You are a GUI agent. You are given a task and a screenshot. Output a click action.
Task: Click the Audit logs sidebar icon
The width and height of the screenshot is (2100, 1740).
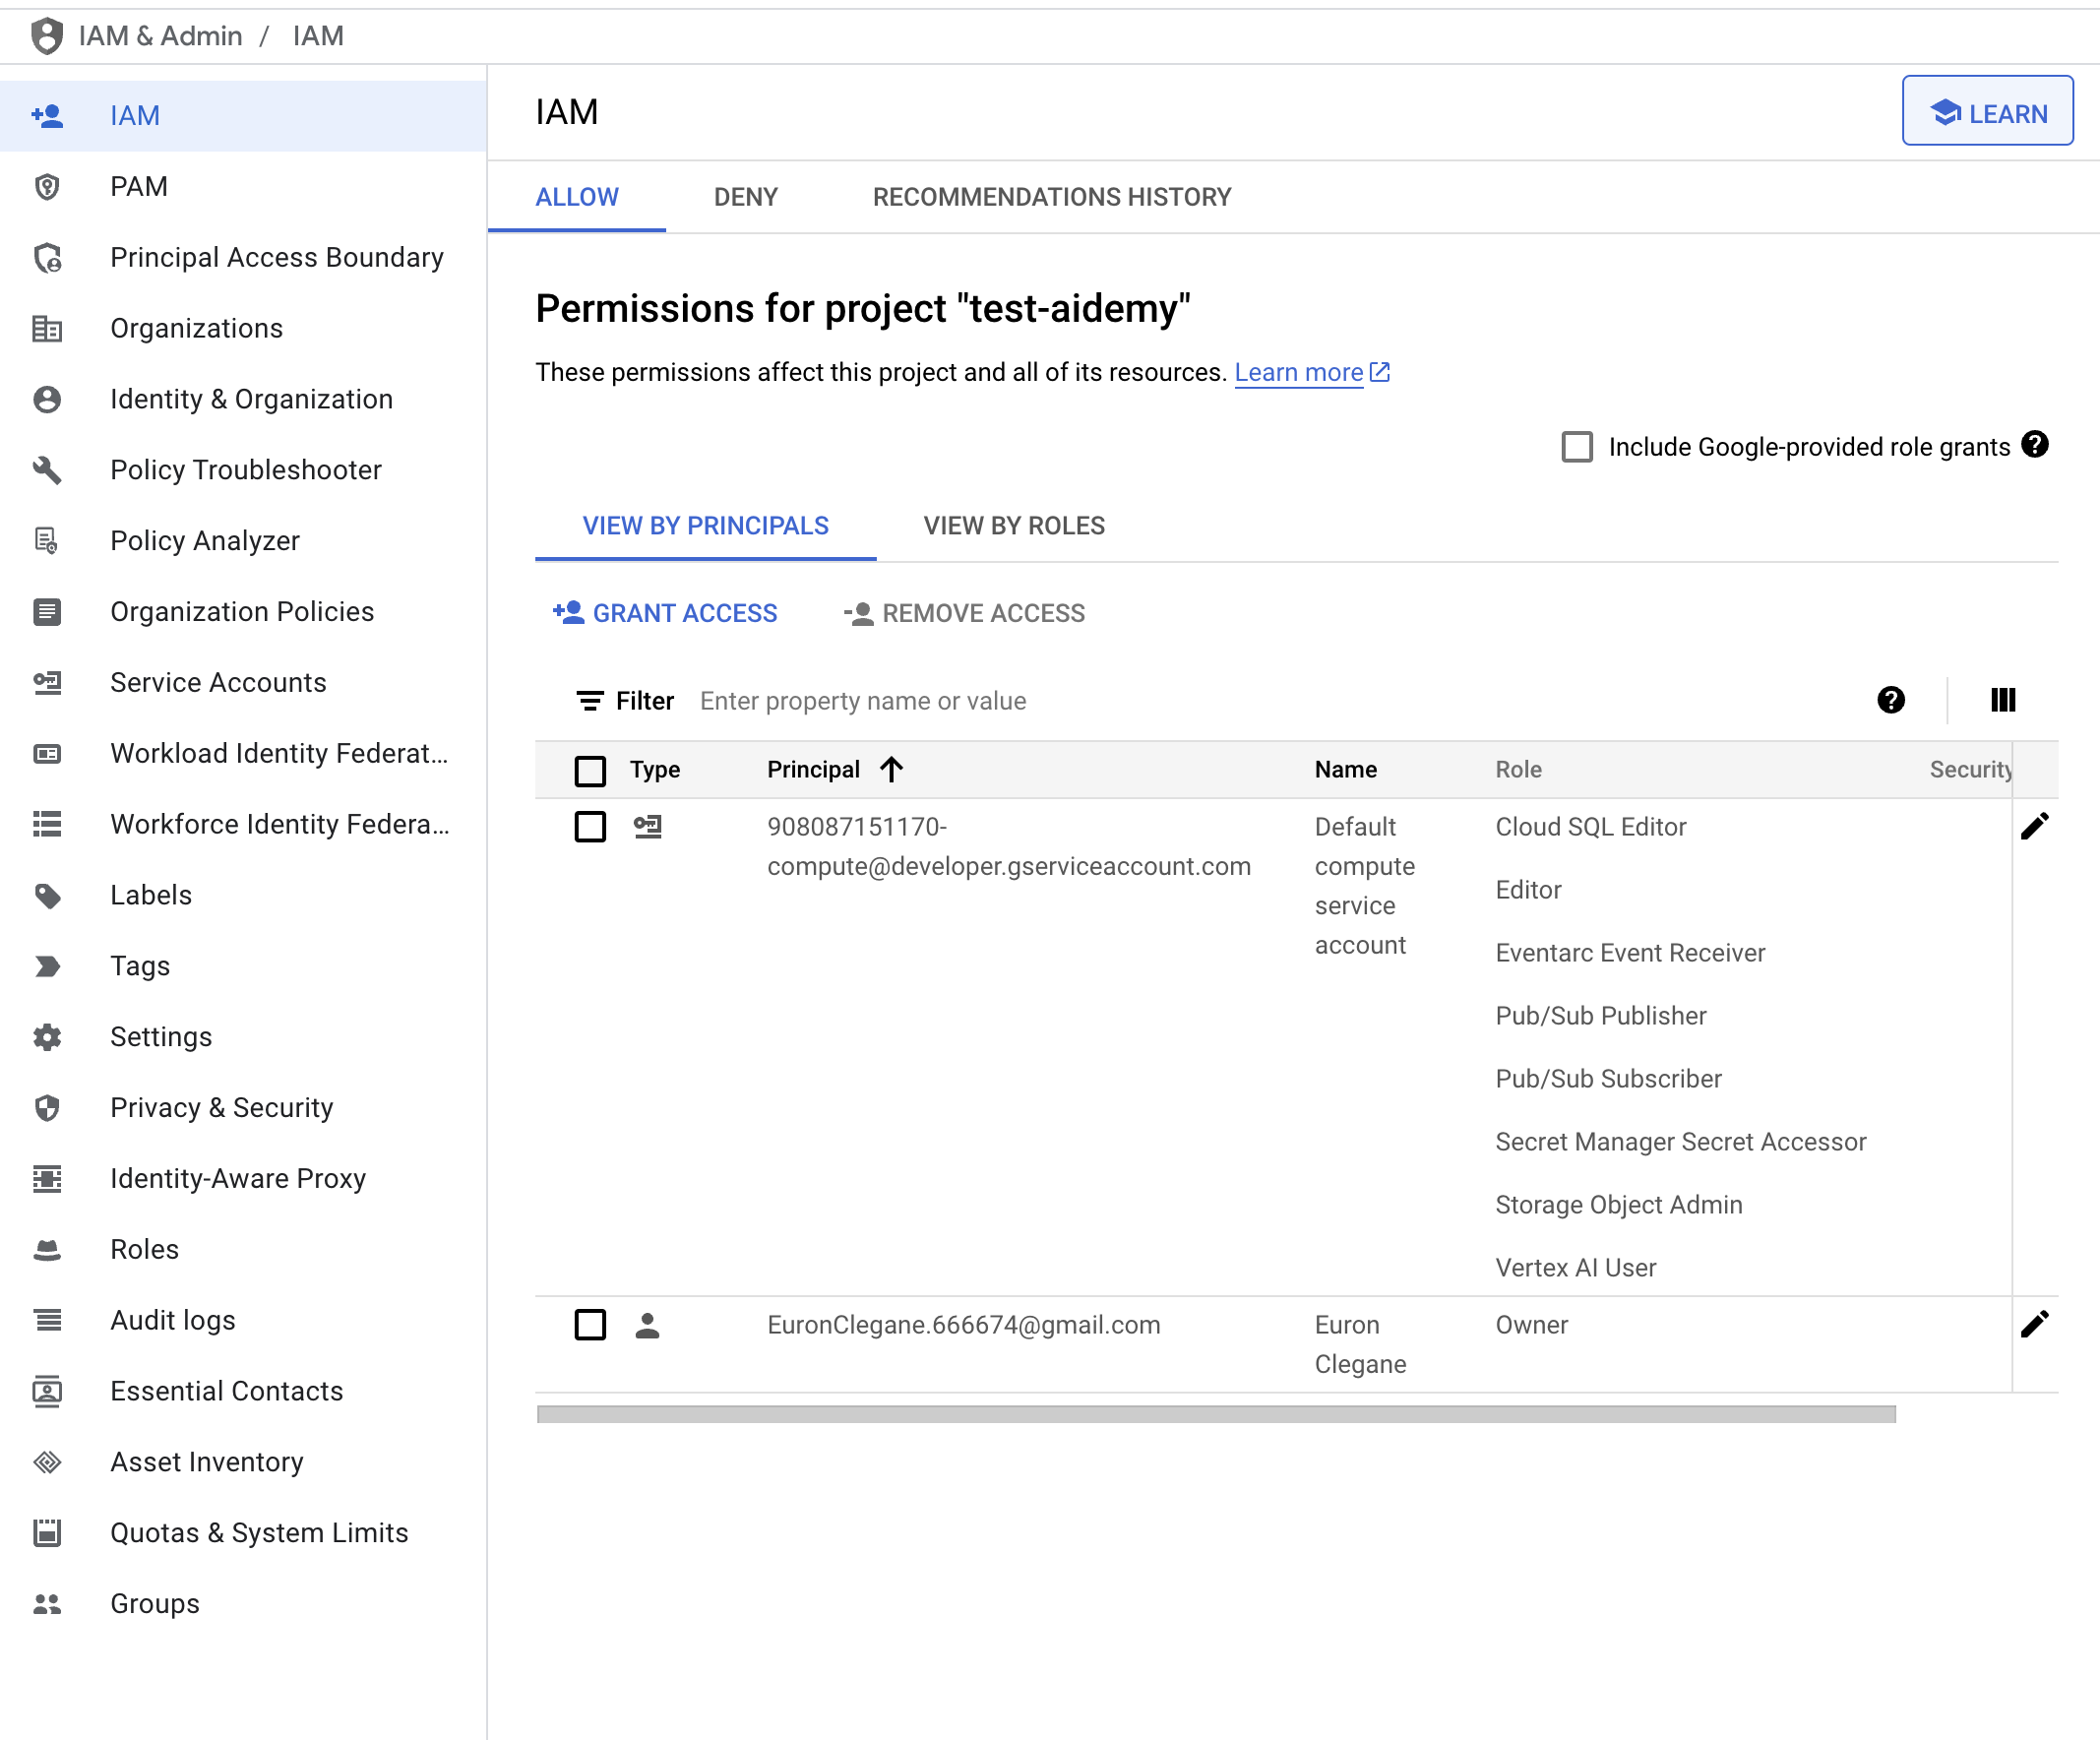[49, 1320]
